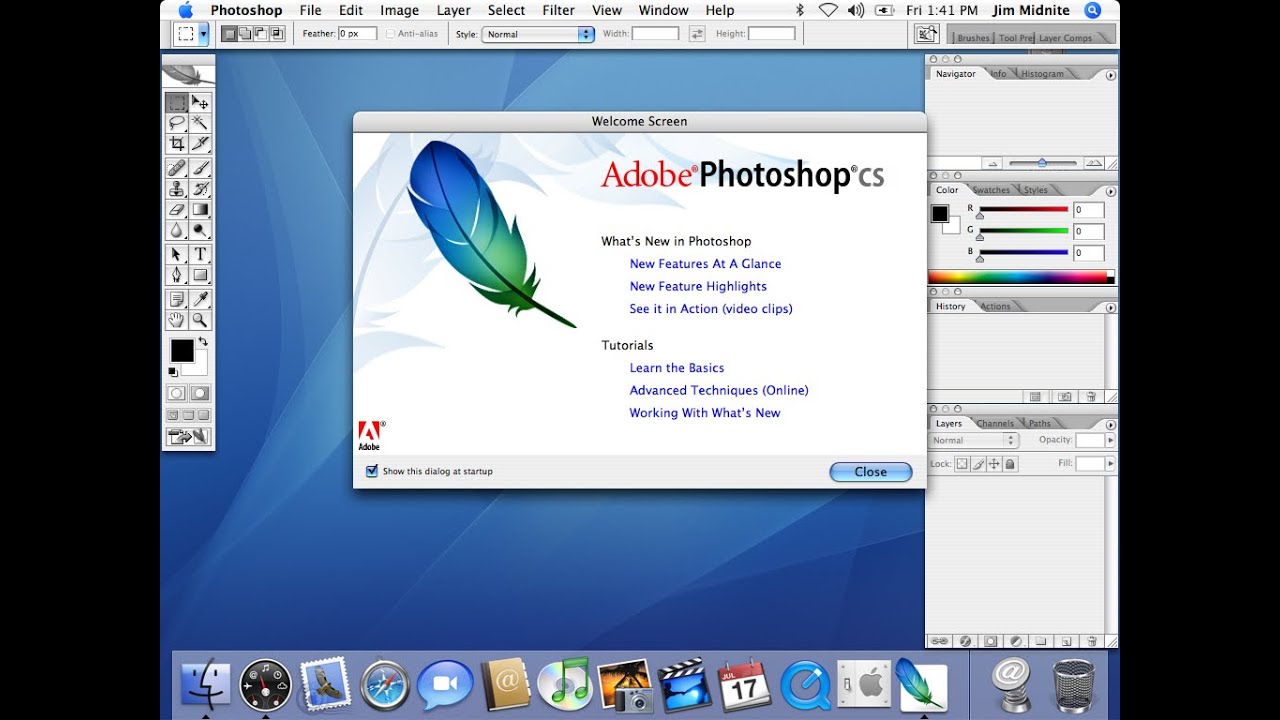
Task: Open the Opacity slider arrow in Layers
Action: click(x=1110, y=440)
